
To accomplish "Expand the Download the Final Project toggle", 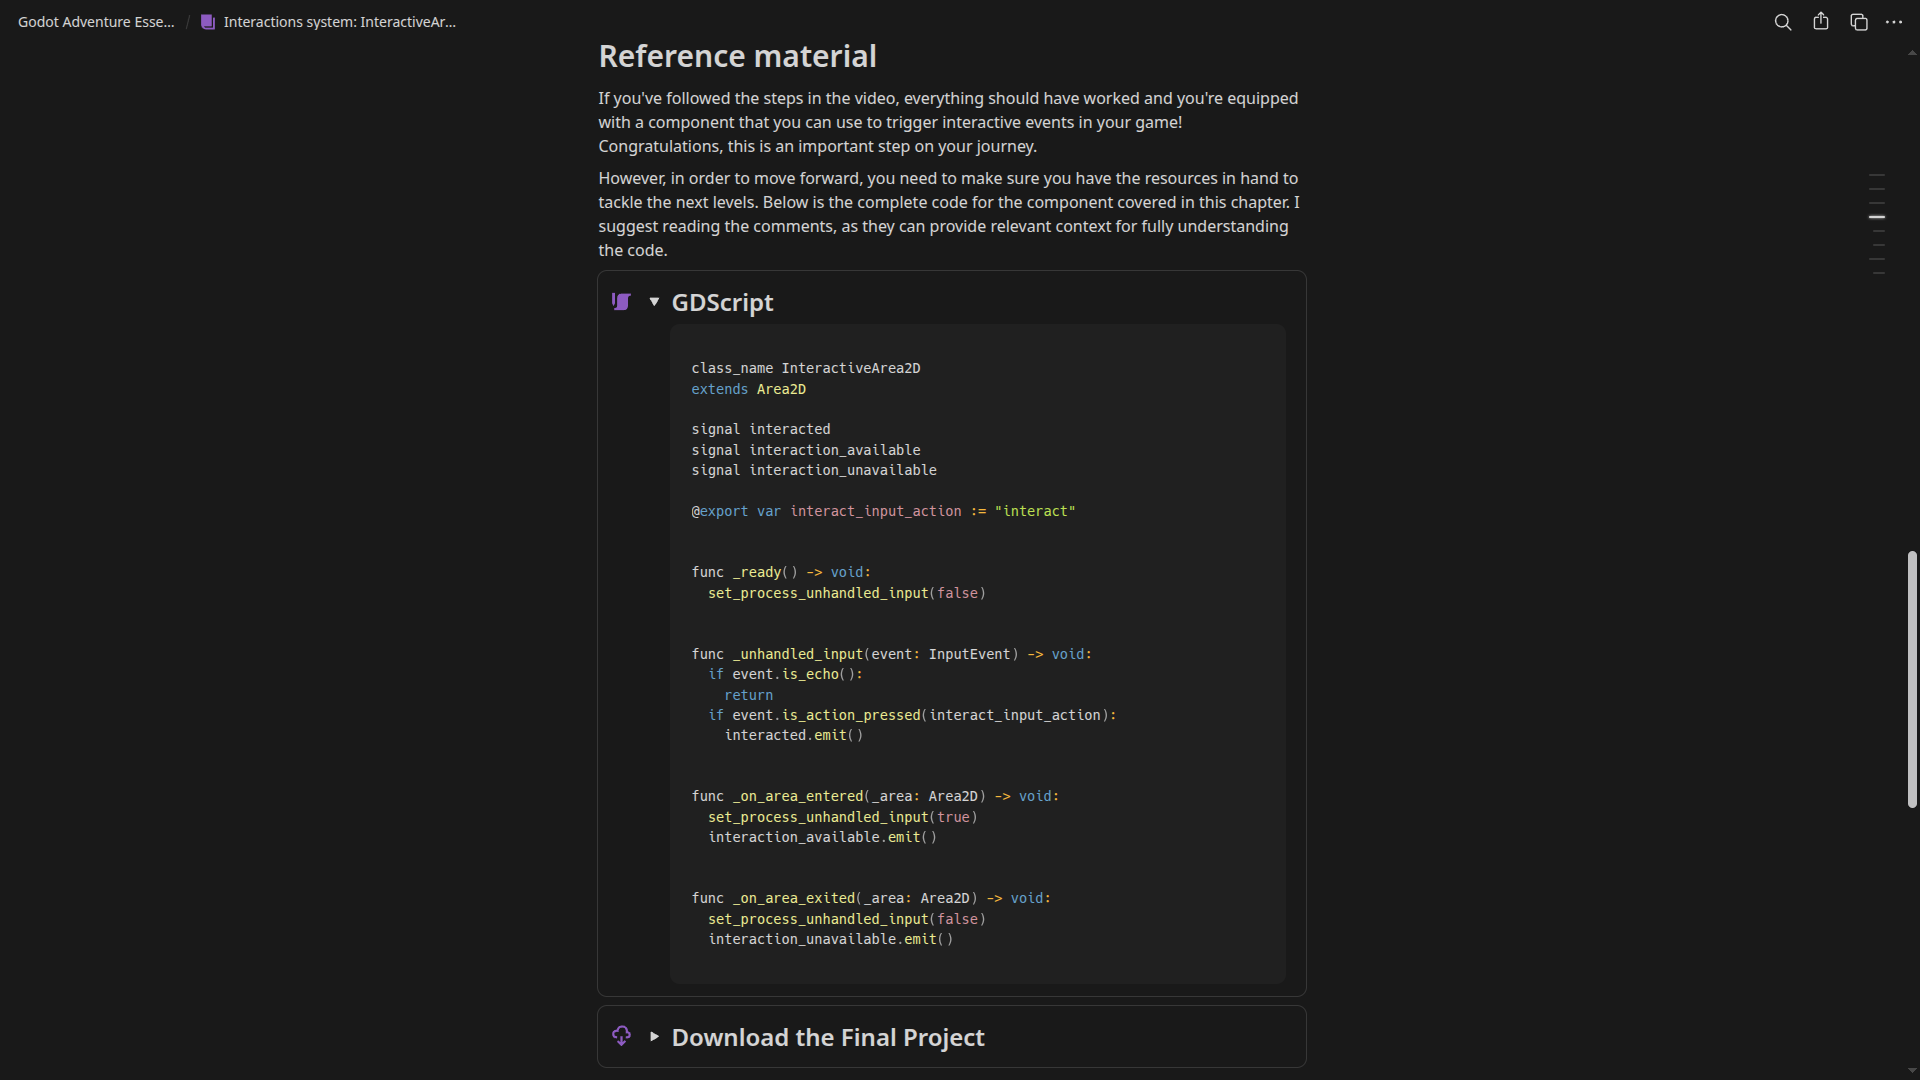I will tap(654, 1037).
